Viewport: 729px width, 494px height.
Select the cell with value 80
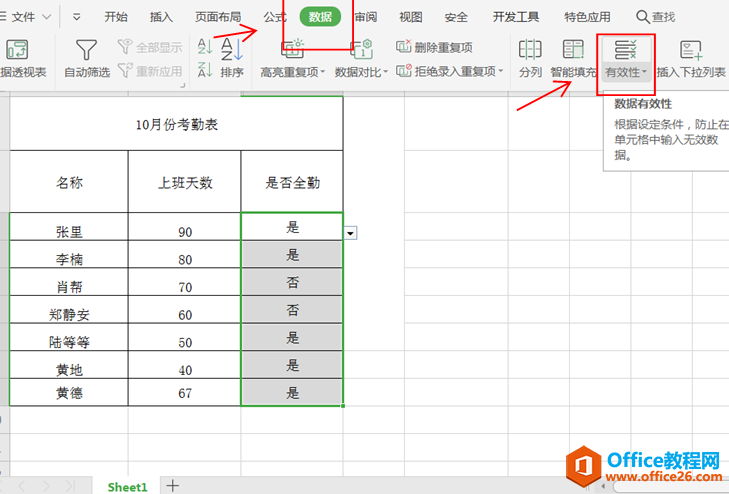point(185,254)
